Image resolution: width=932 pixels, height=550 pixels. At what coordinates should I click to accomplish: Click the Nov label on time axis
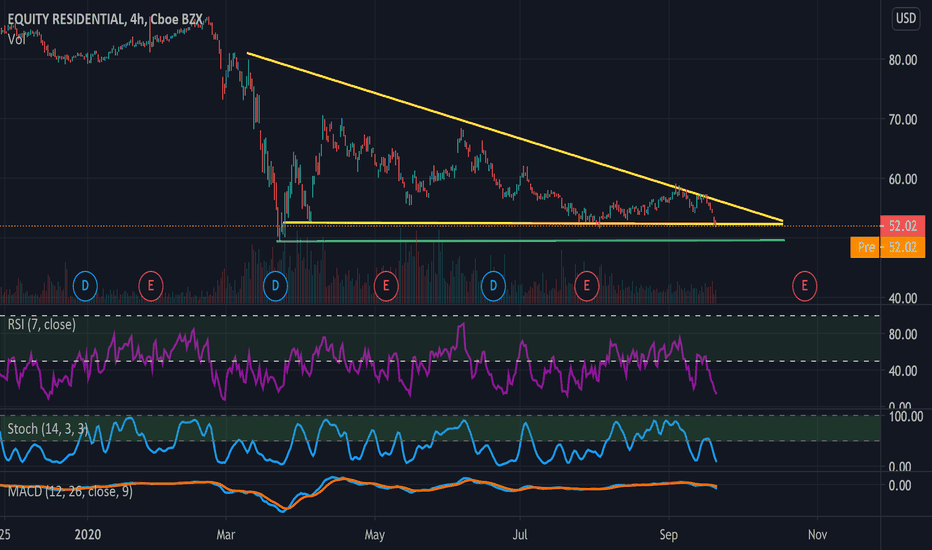tap(817, 535)
